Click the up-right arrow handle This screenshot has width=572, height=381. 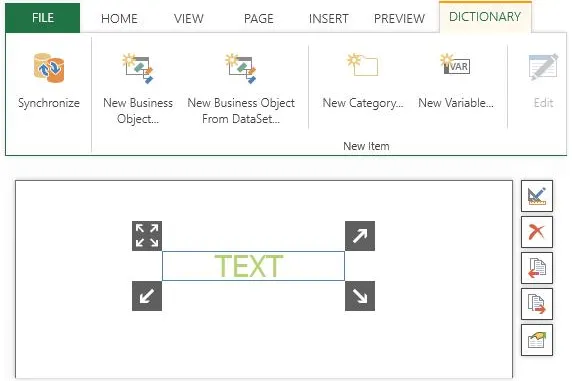[x=360, y=236]
